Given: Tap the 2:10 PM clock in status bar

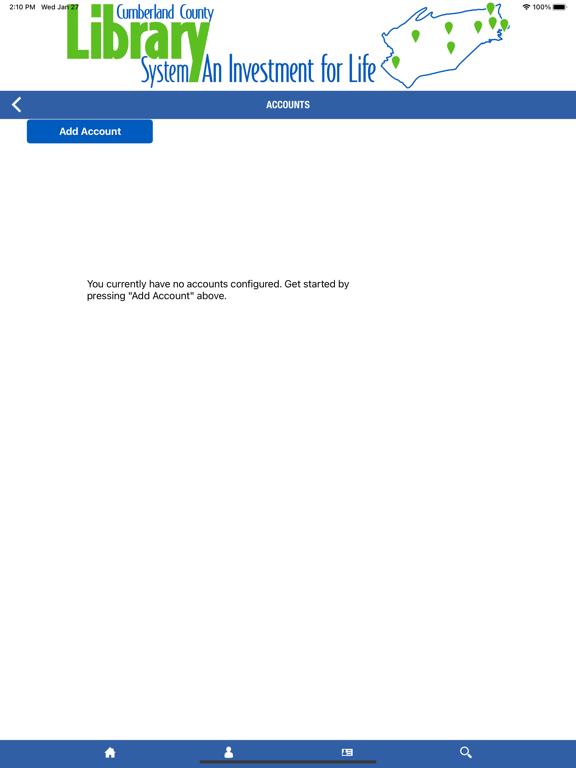Looking at the screenshot, I should (x=22, y=7).
